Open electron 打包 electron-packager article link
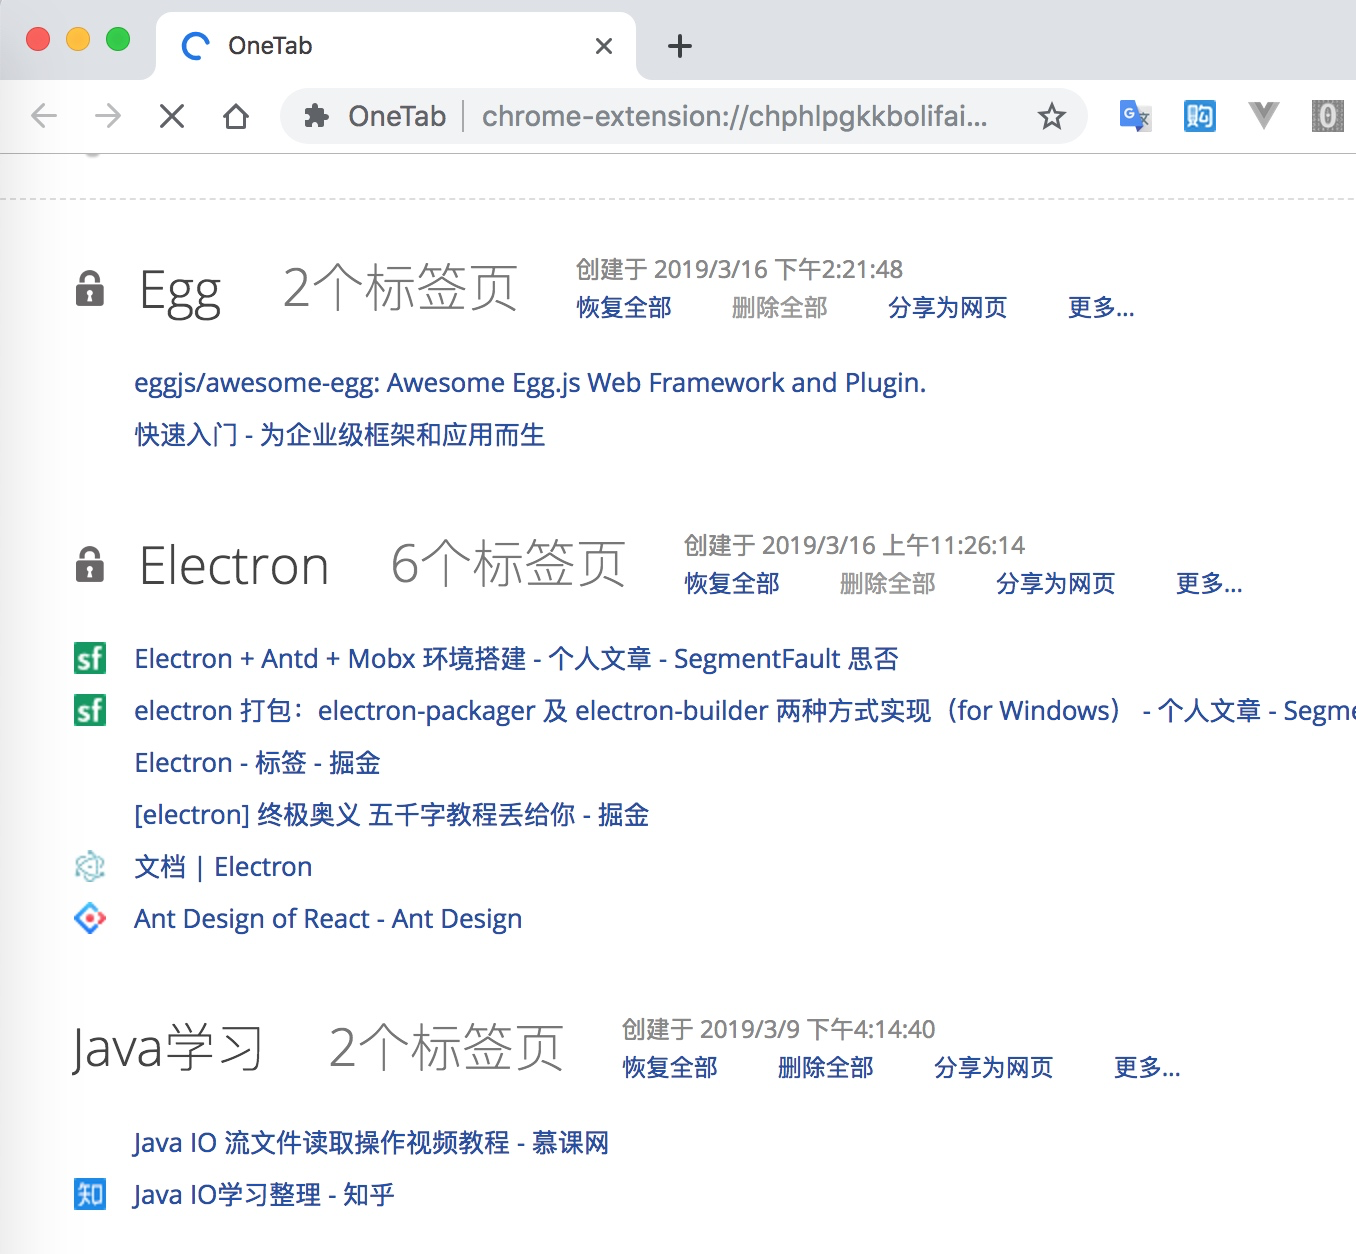This screenshot has width=1356, height=1254. (745, 711)
